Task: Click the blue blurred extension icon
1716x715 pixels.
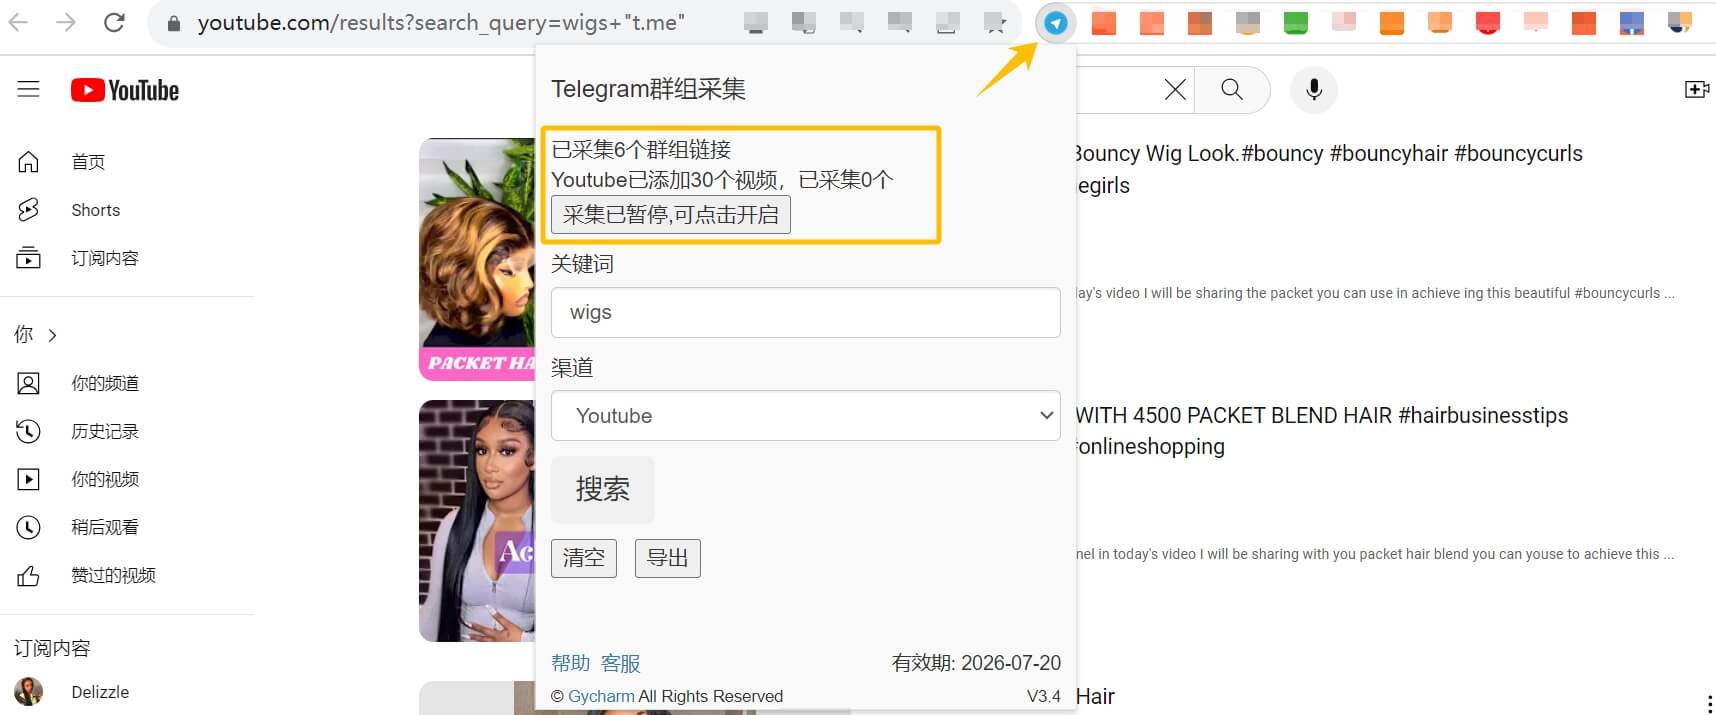Action: pyautogui.click(x=1632, y=22)
